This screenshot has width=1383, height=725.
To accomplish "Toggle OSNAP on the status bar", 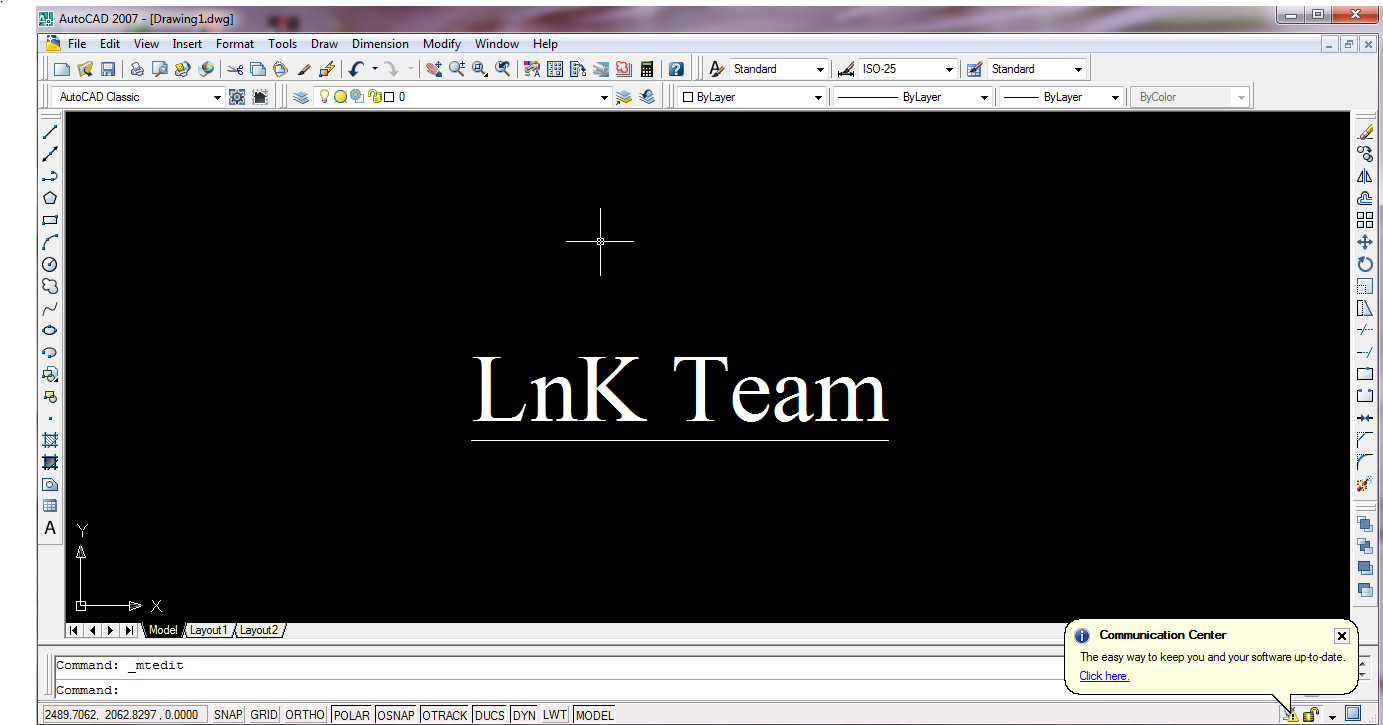I will coord(395,714).
